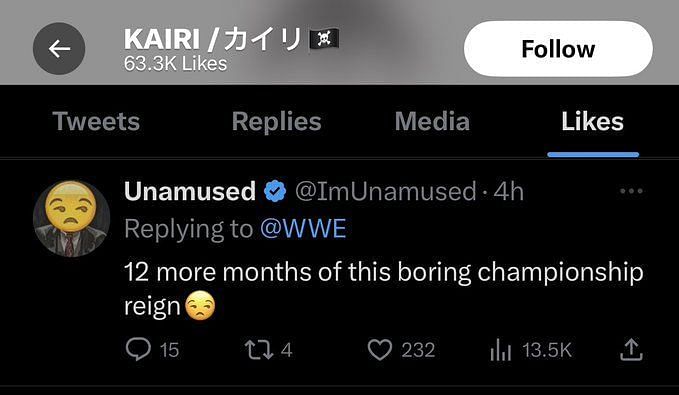This screenshot has width=679, height=395.
Task: Switch to the Tweets tab
Action: point(96,121)
